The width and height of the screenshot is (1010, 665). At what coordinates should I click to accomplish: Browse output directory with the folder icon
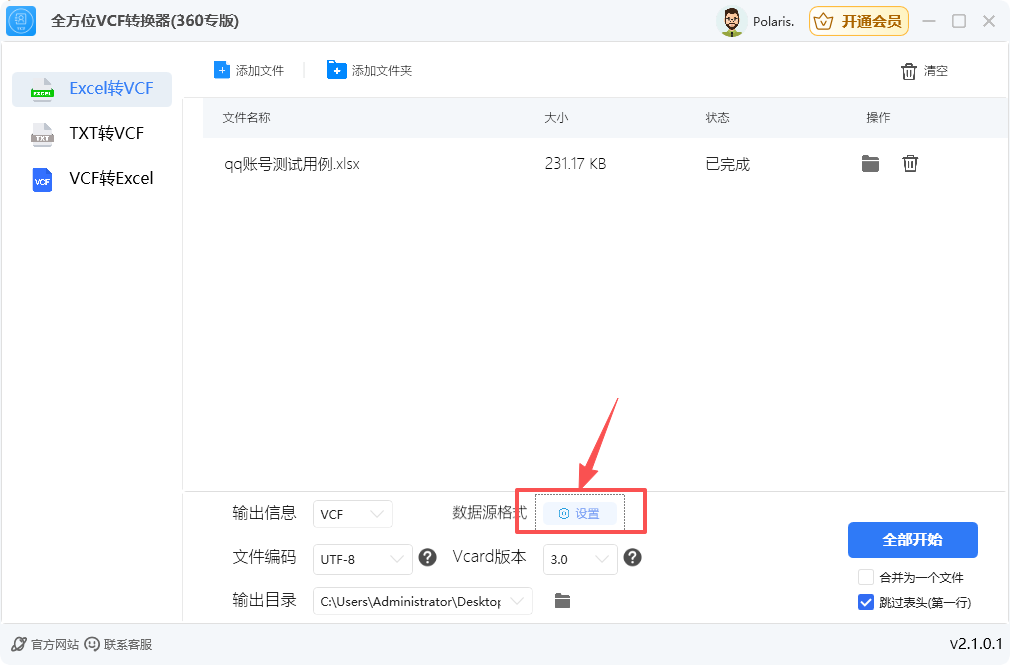(562, 601)
